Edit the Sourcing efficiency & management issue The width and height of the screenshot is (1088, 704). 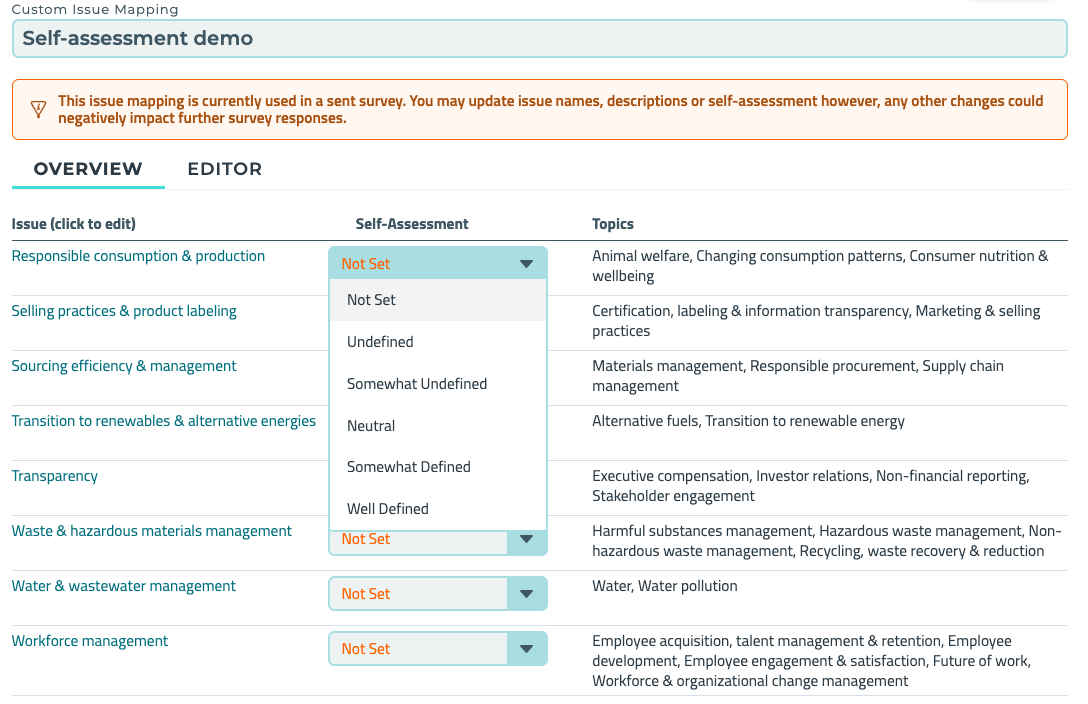click(124, 366)
